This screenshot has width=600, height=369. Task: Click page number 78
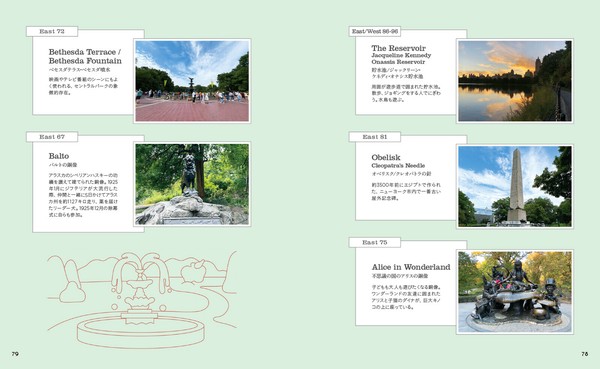(x=585, y=354)
